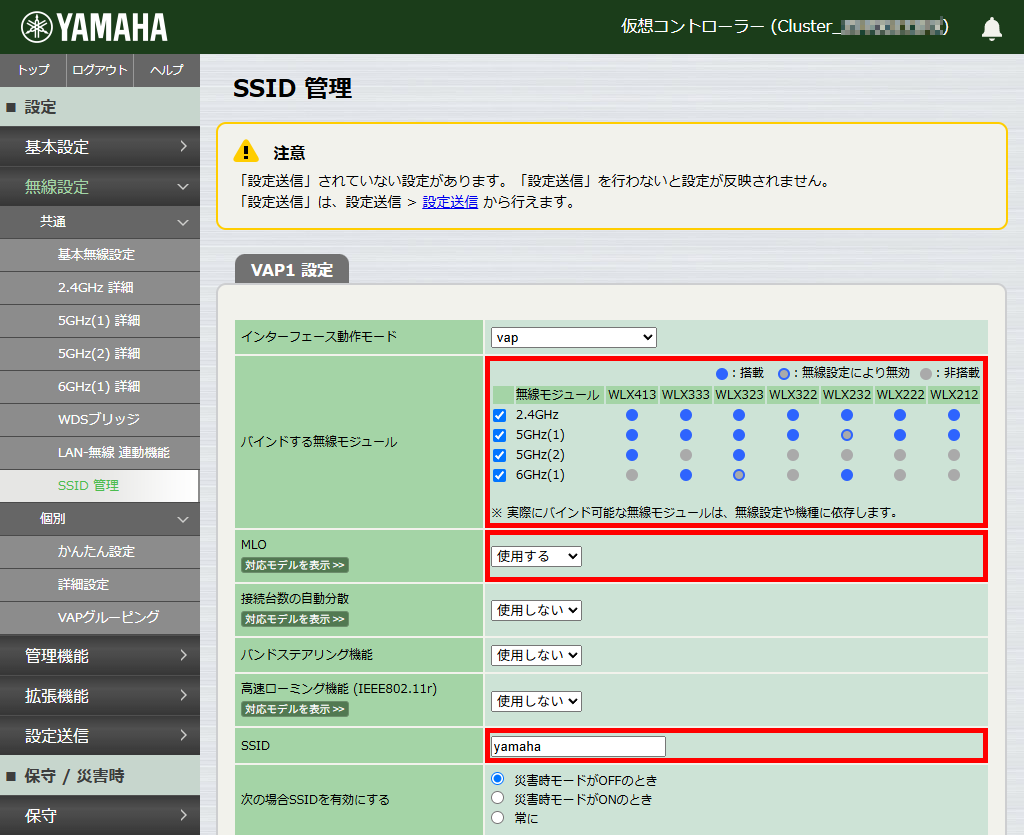This screenshot has width=1024, height=835.
Task: Click the WLX212 column header
Action: pos(953,394)
